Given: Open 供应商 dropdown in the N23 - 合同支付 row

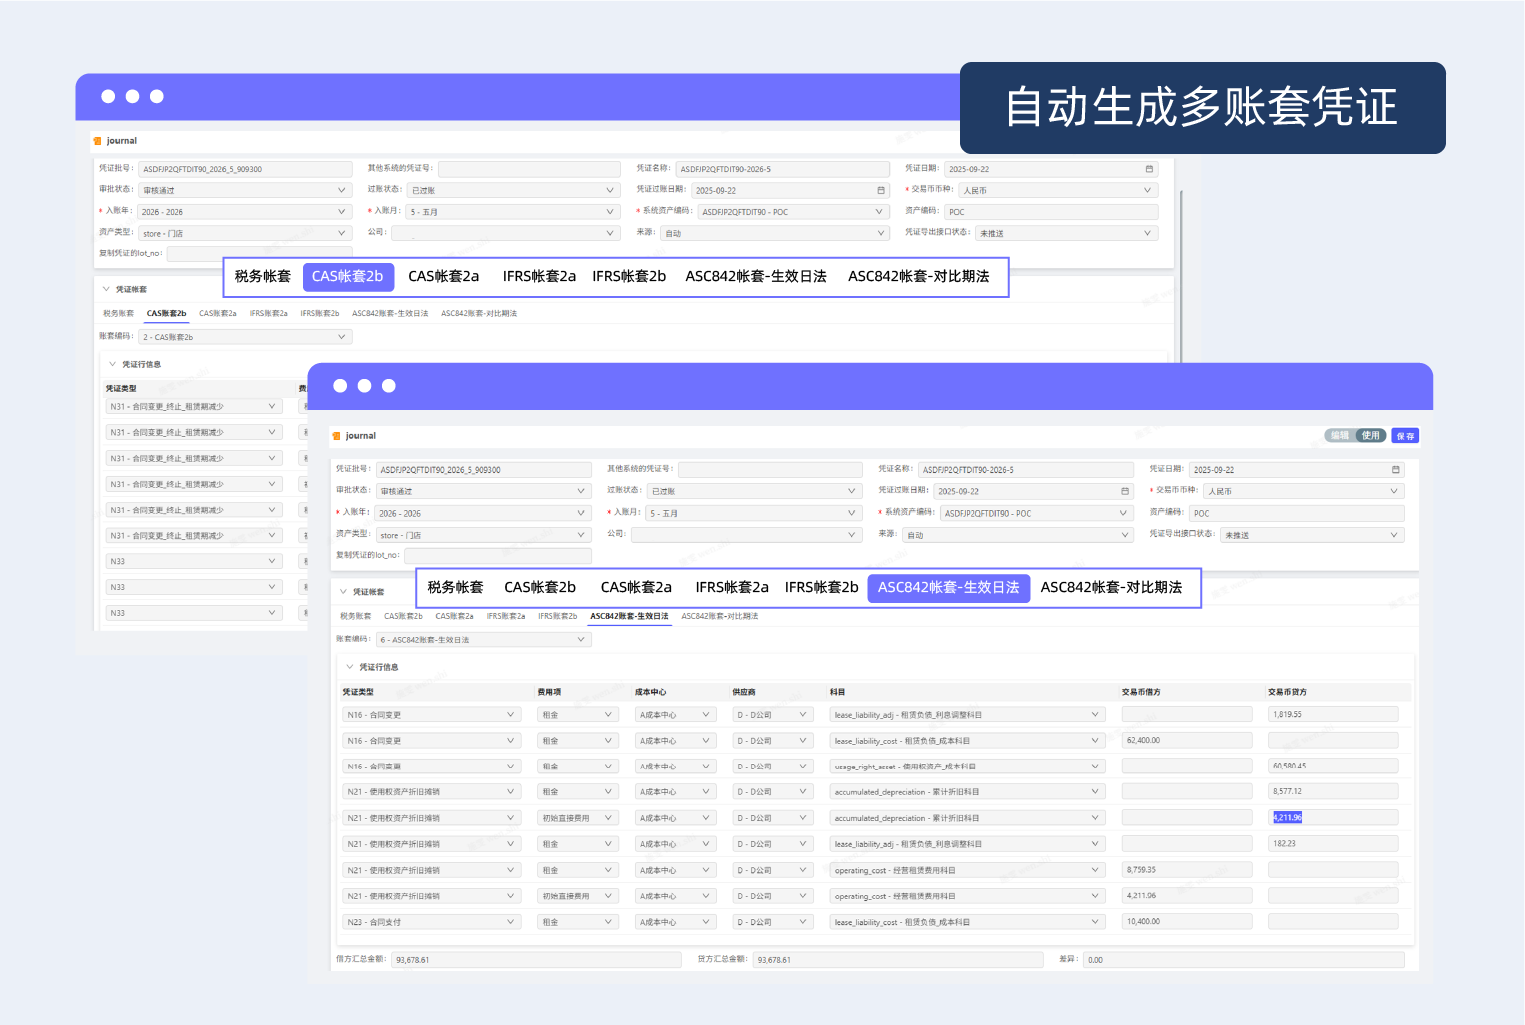Looking at the screenshot, I should (773, 921).
